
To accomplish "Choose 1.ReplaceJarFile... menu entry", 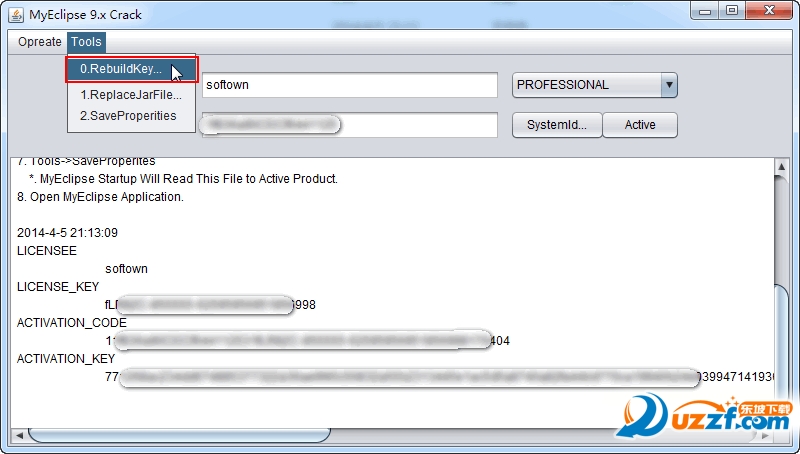I will (x=132, y=95).
